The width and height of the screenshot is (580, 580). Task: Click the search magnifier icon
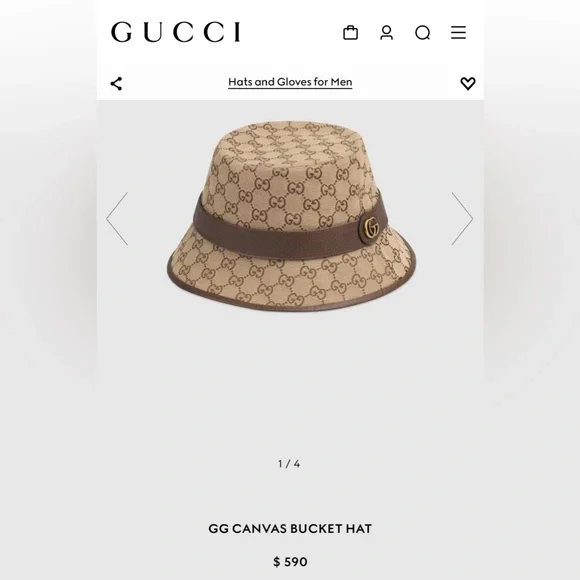pos(422,33)
